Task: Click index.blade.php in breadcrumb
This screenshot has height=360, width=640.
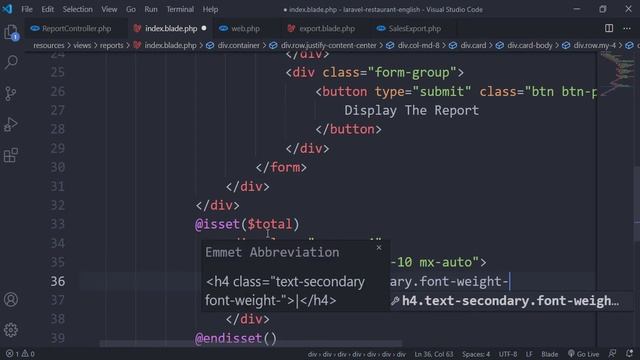Action: [170, 45]
